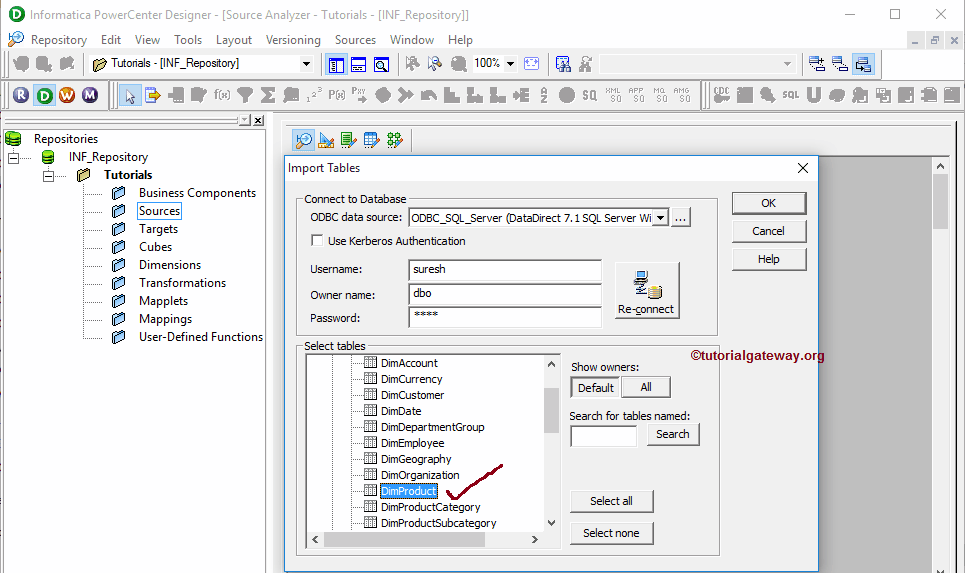Open the Mapping Designer tool icon
Viewport: 965px width, 573px height.
click(394, 140)
